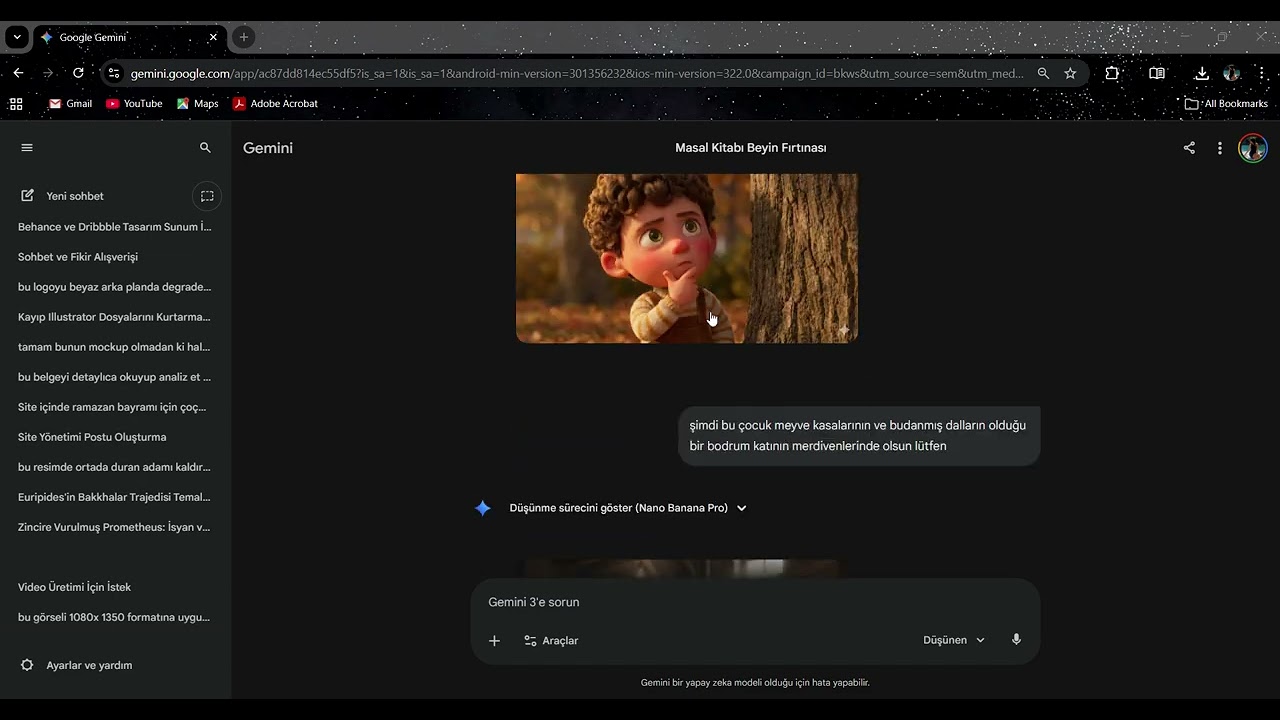
Task: Open chat 'Kayıp Illustrator Dosyalarını Kurtarma'
Action: (x=115, y=317)
